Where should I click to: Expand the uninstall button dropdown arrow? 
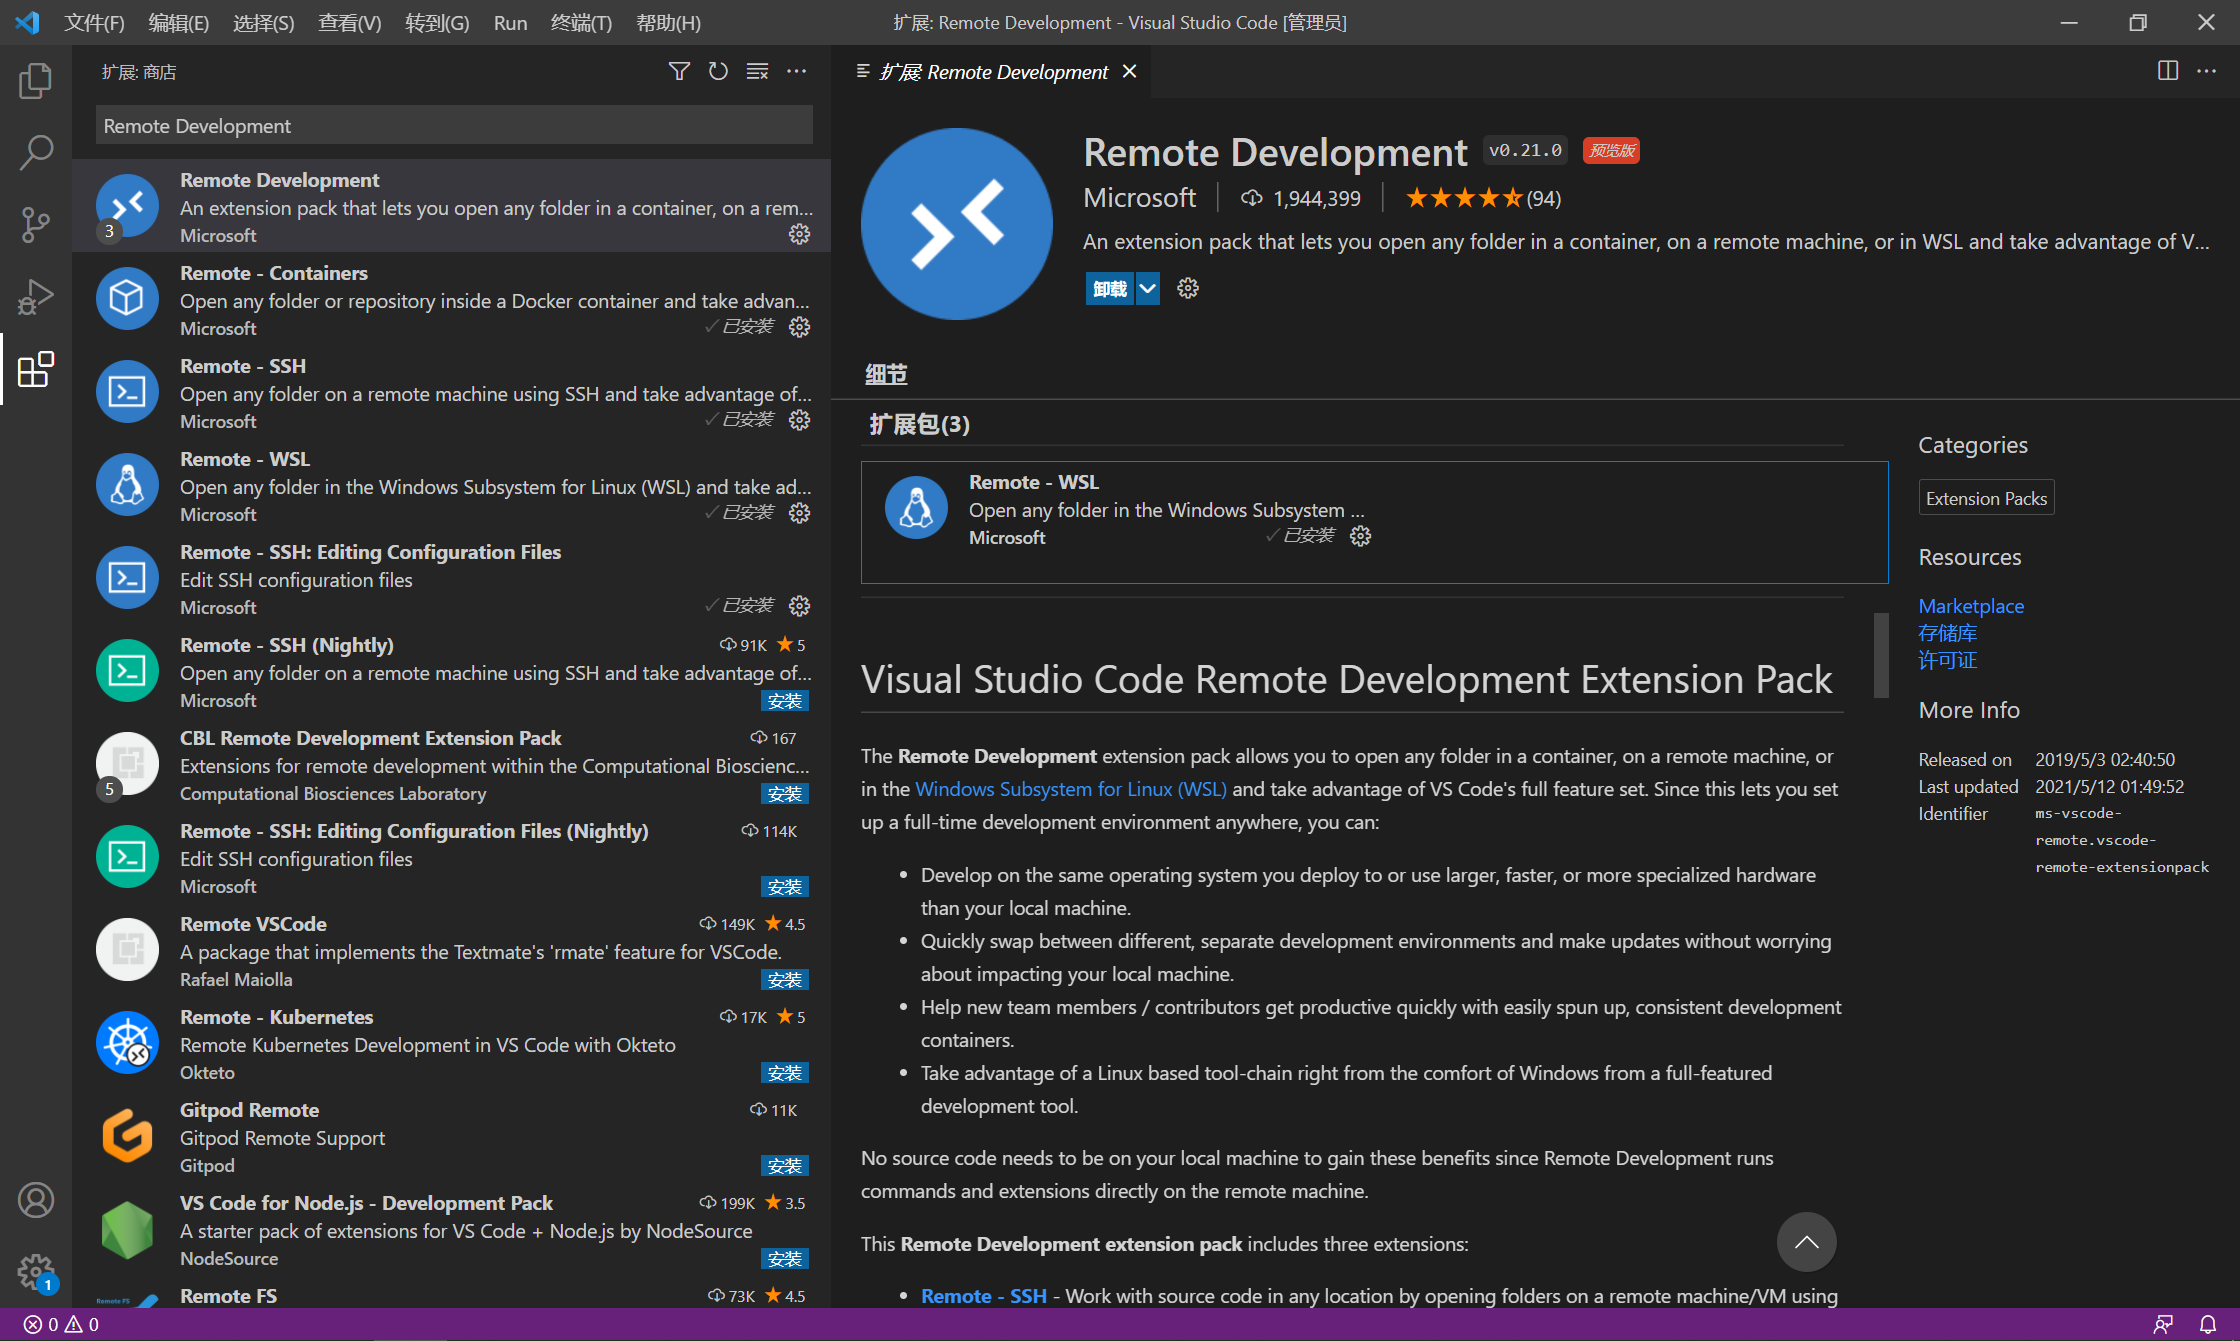(x=1148, y=289)
